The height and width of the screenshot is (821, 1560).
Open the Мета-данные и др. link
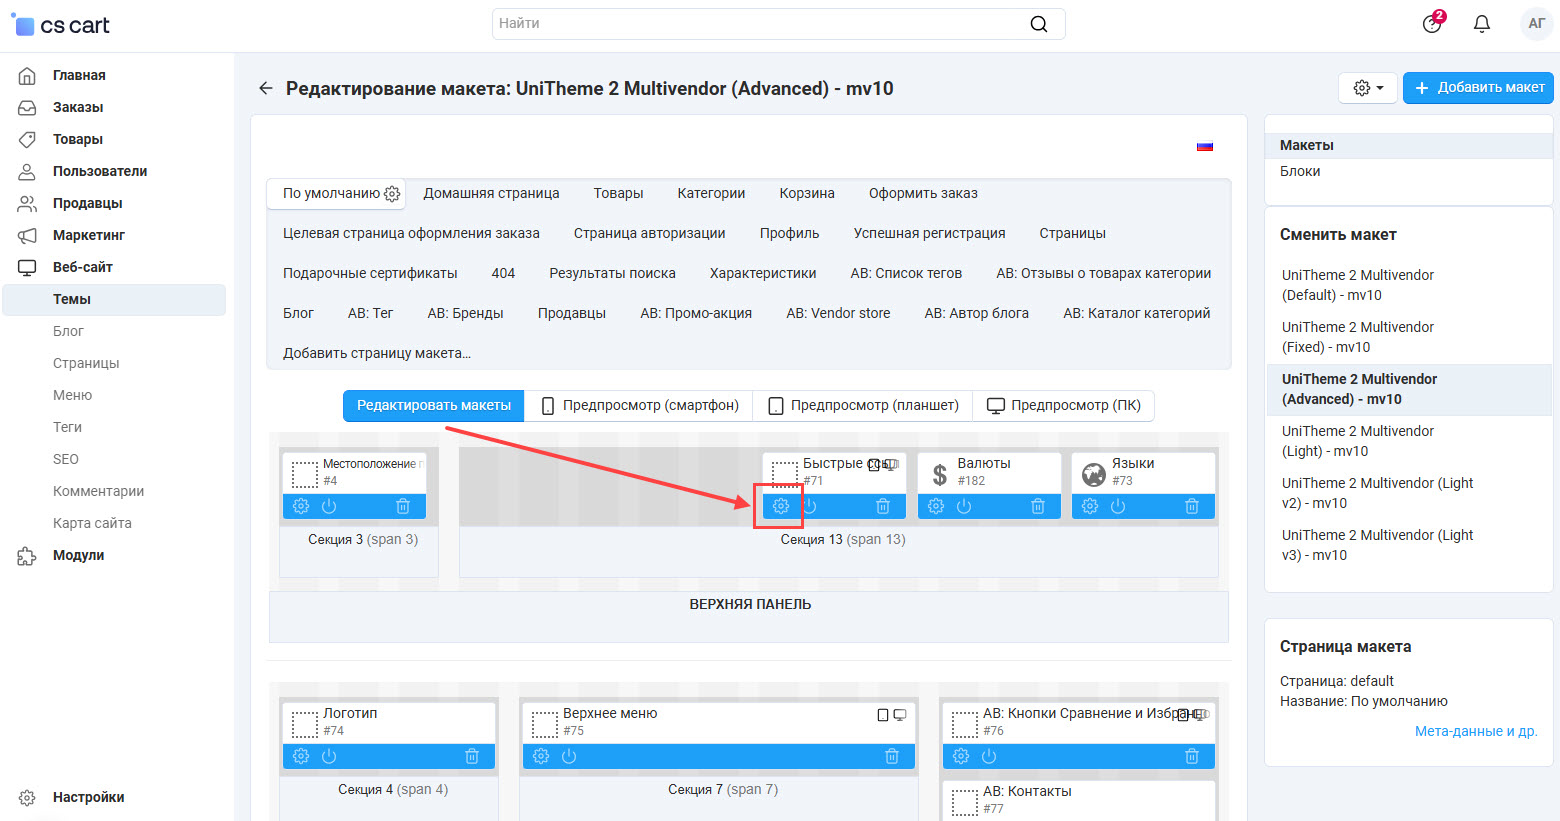click(1475, 731)
